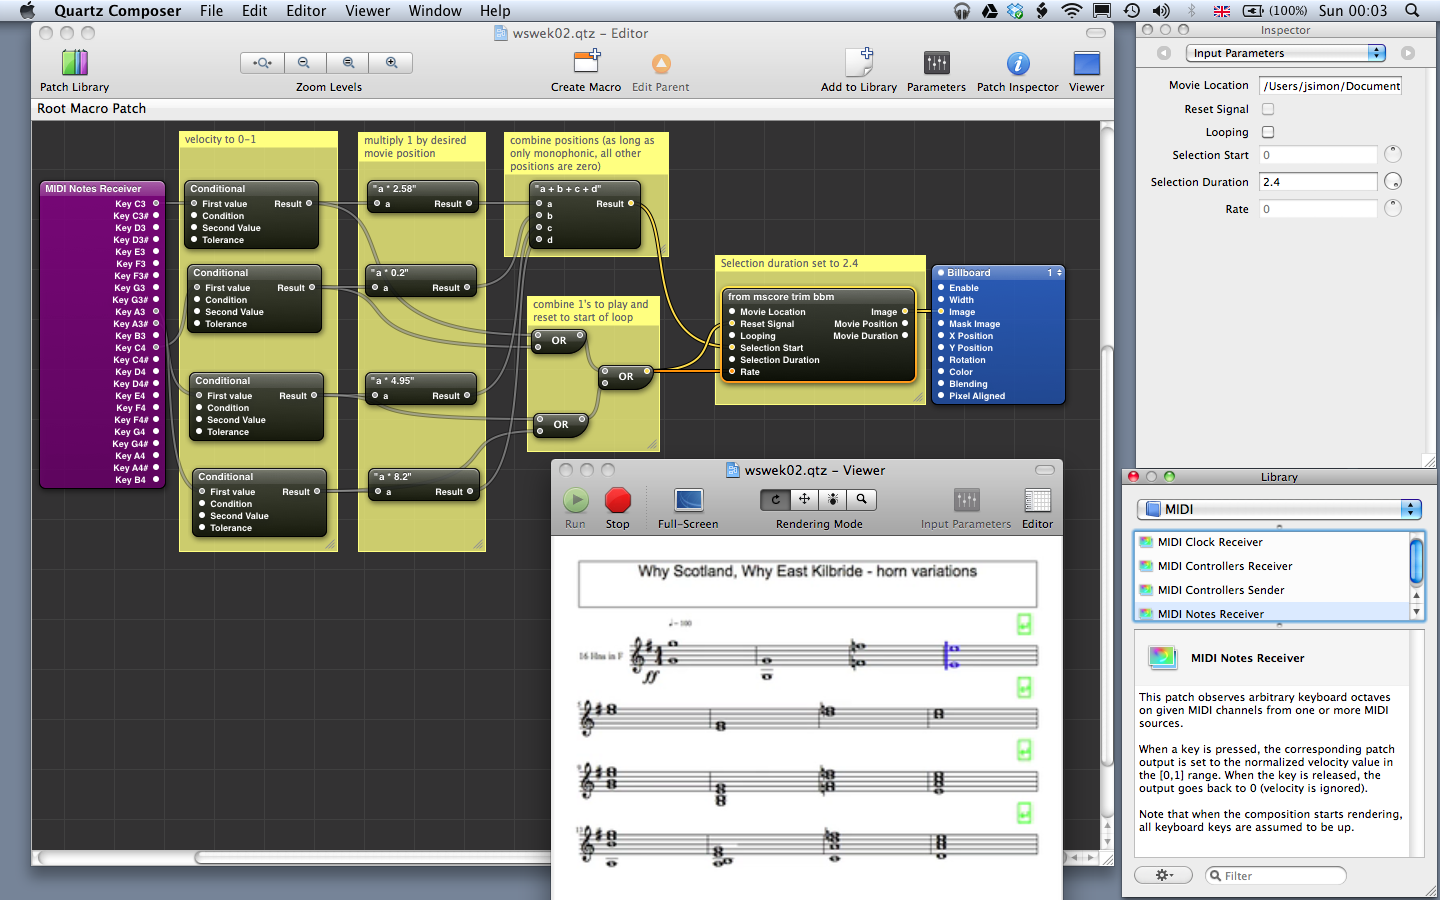This screenshot has width=1440, height=900.
Task: Click Run in the Viewer window
Action: tap(576, 500)
